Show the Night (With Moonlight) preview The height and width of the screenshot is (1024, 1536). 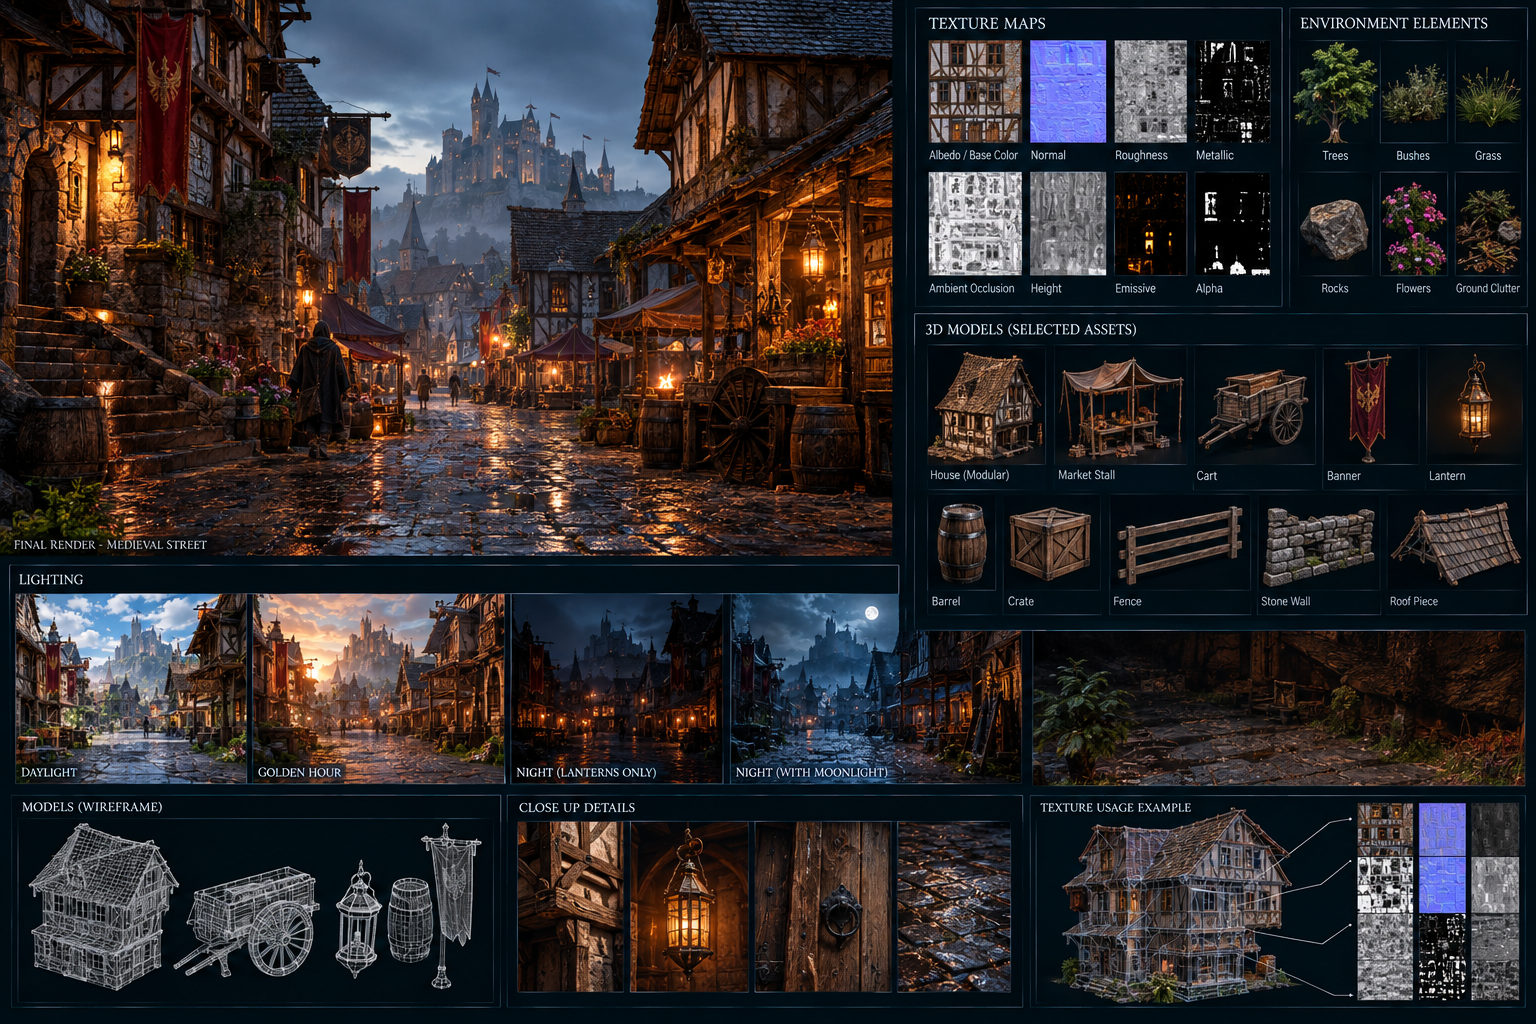[x=876, y=688]
